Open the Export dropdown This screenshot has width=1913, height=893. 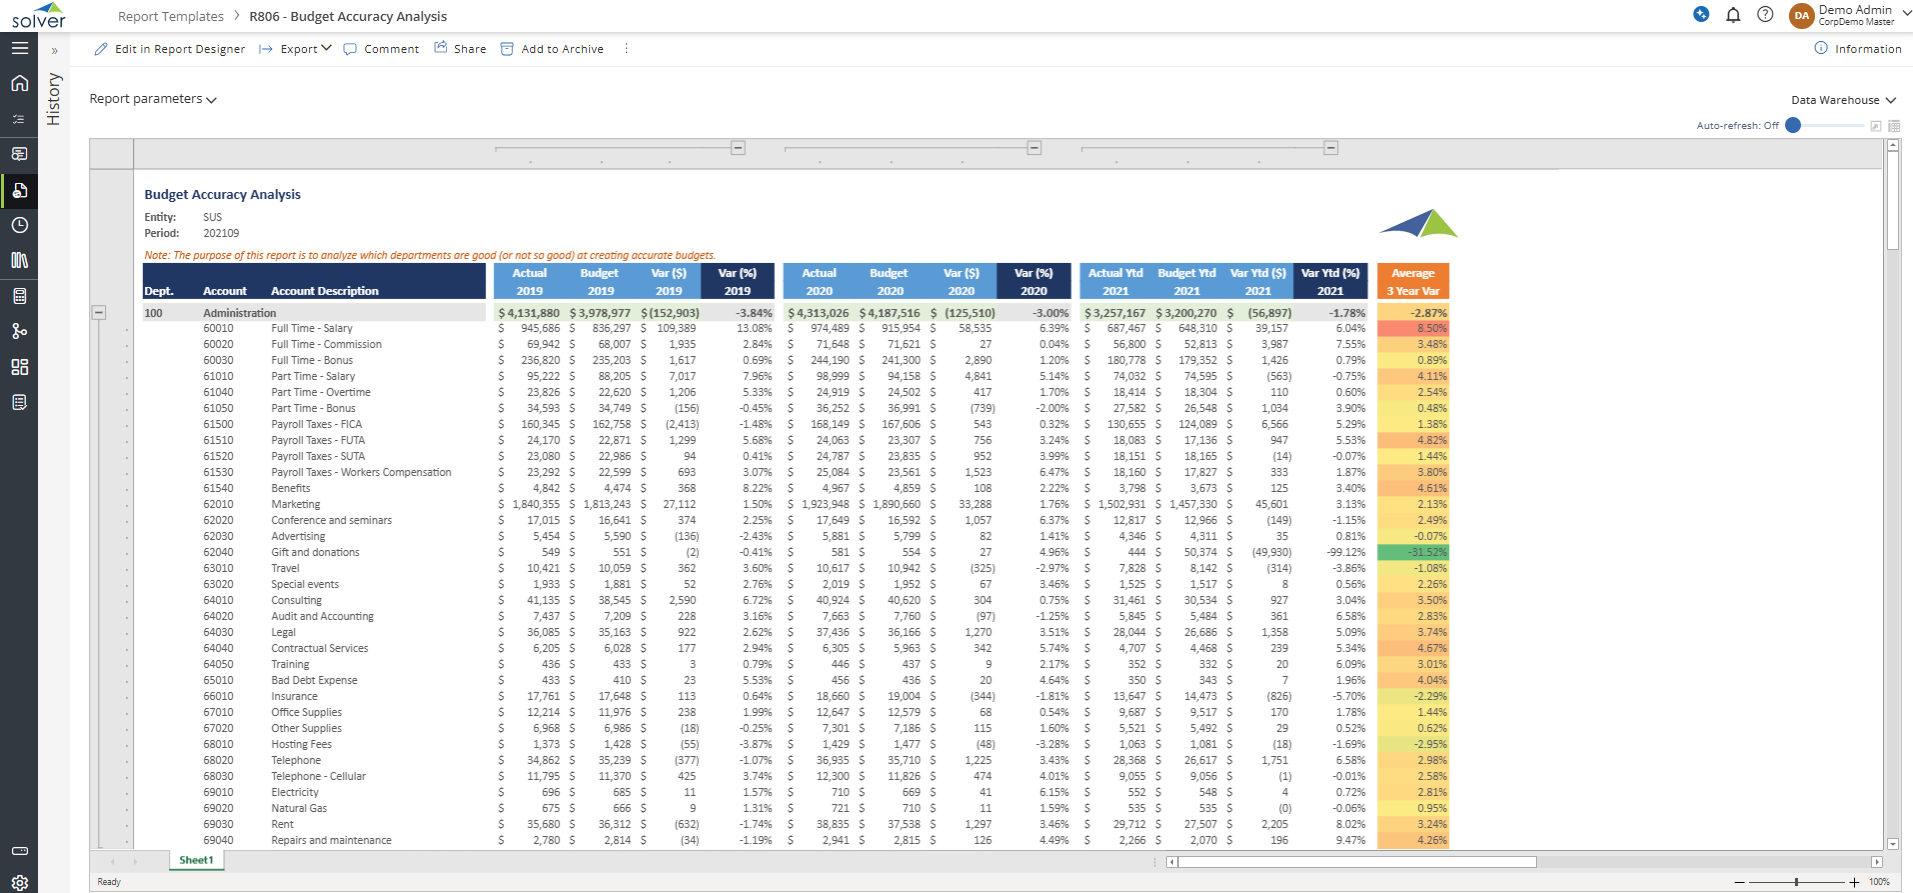point(295,49)
